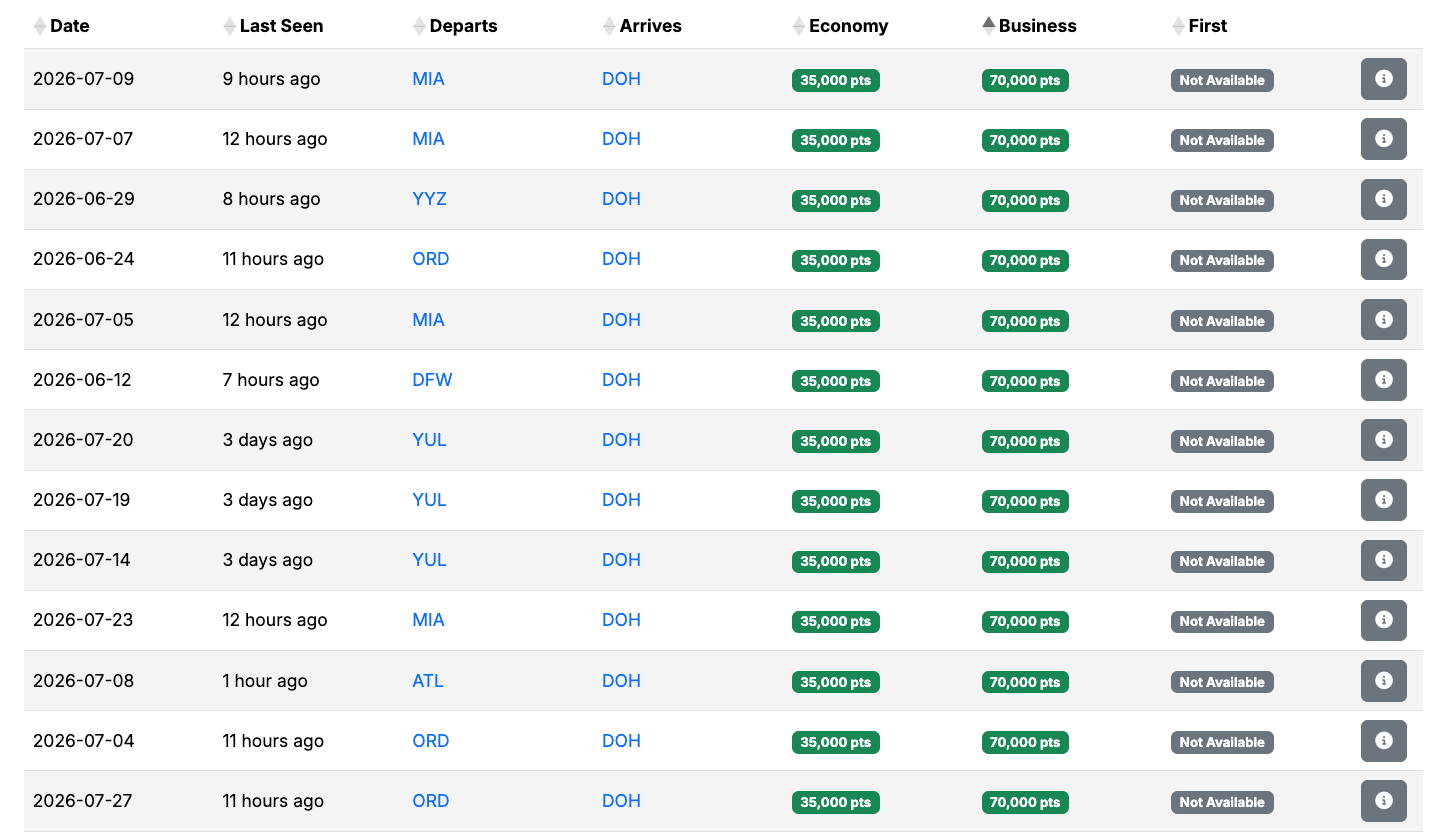
Task: Show details for the 2026-06-24 ORD flight
Action: point(1383,259)
